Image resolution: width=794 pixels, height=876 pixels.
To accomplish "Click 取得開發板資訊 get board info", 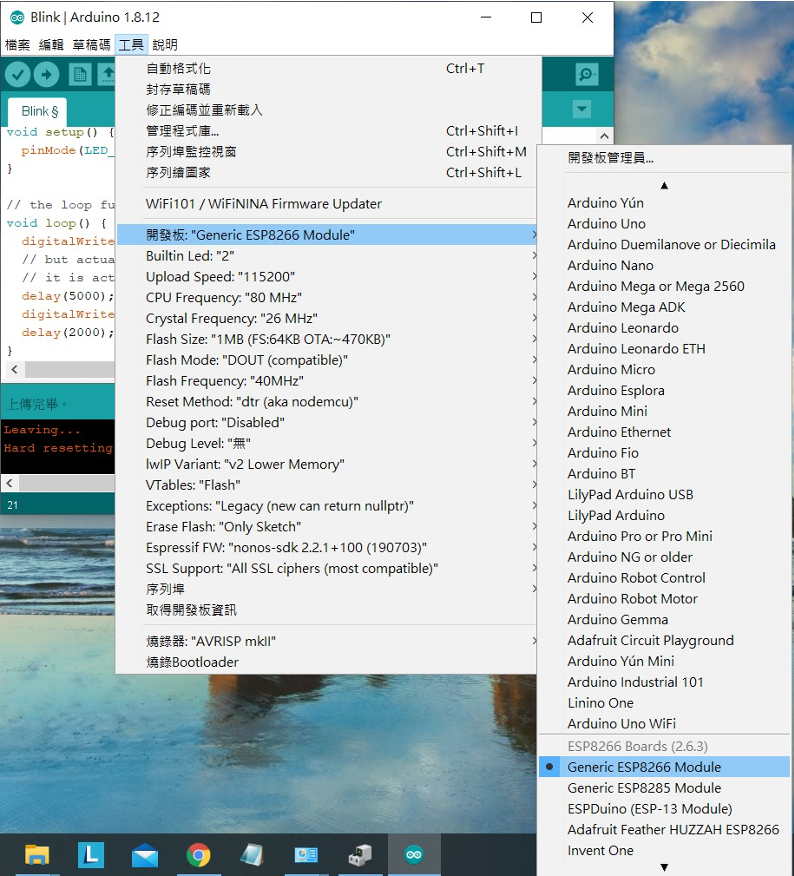I will click(x=327, y=610).
